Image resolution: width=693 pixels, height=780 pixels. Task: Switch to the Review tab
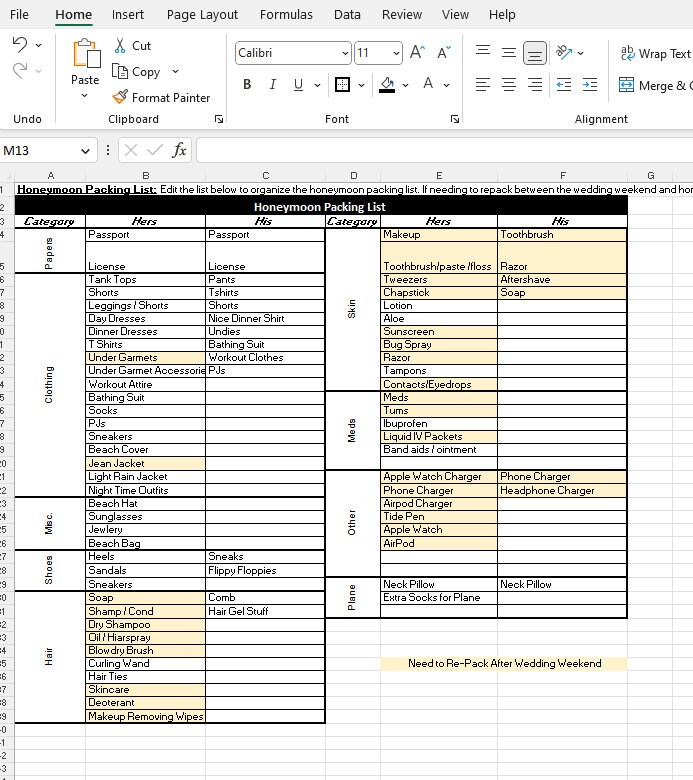pos(402,14)
